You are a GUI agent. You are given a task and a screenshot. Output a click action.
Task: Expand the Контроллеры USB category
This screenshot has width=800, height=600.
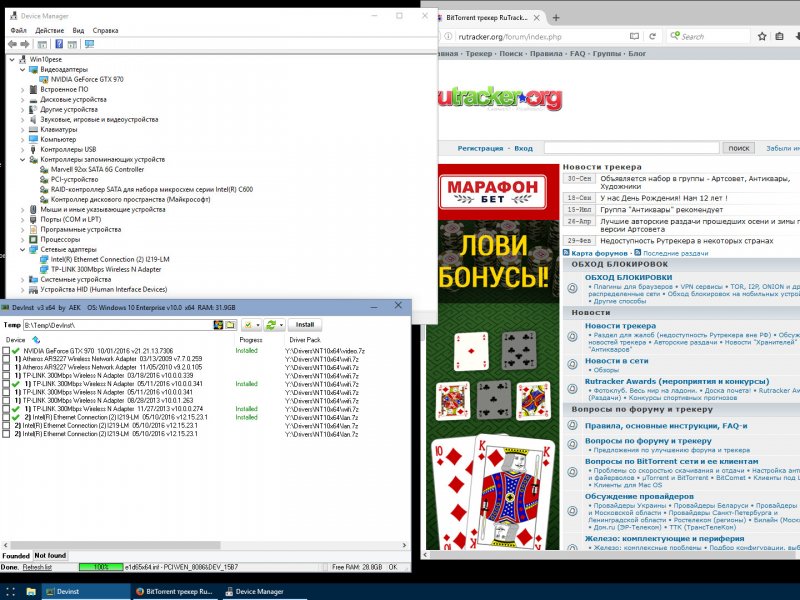coord(22,149)
